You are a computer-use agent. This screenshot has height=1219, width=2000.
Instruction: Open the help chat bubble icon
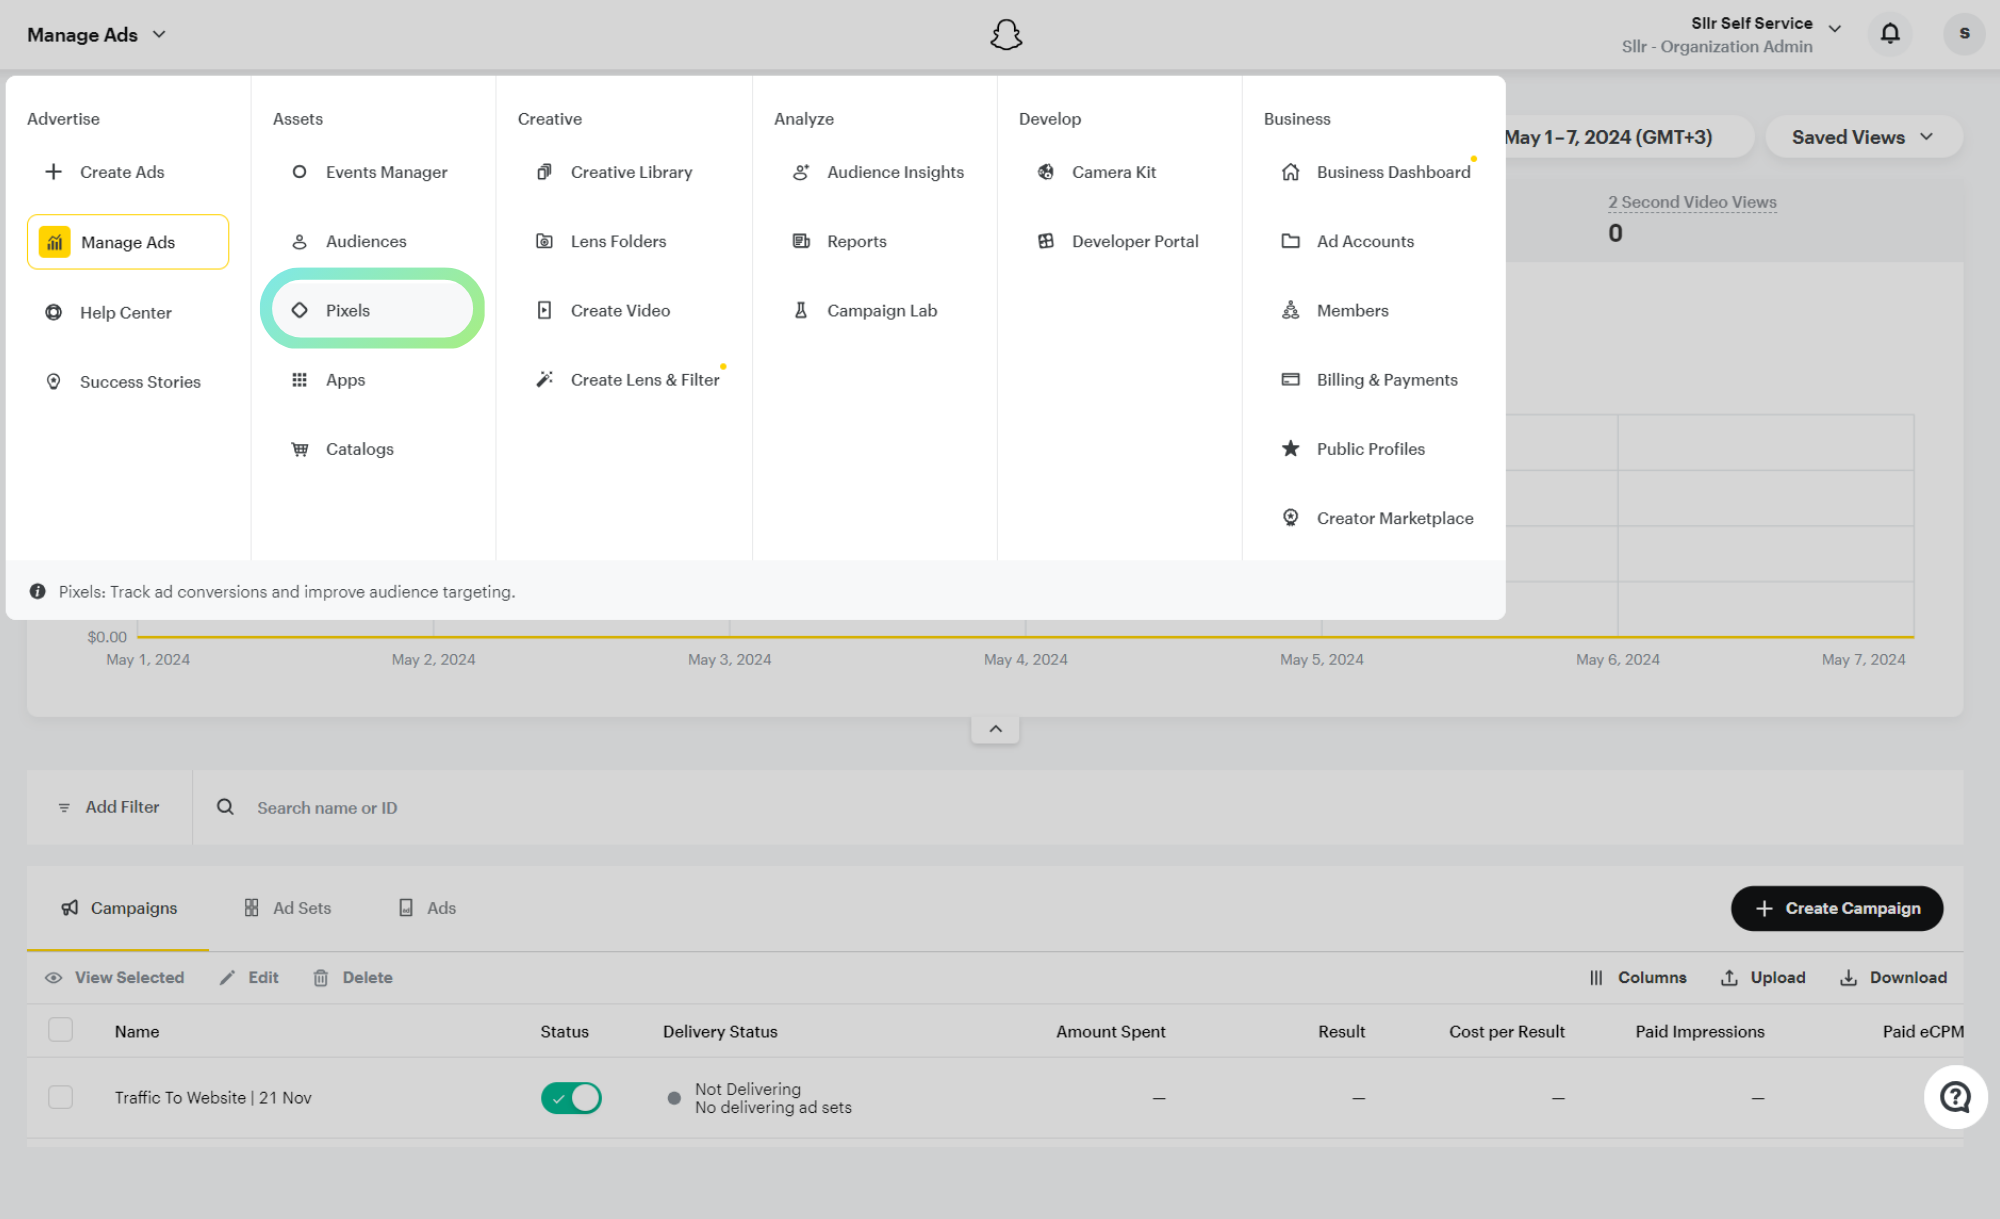(x=1954, y=1097)
